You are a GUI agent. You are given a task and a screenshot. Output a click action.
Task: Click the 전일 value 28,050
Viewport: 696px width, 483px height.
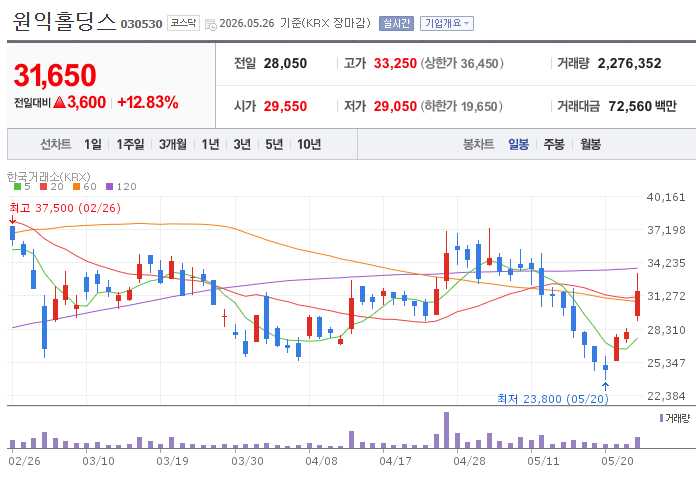pyautogui.click(x=285, y=63)
